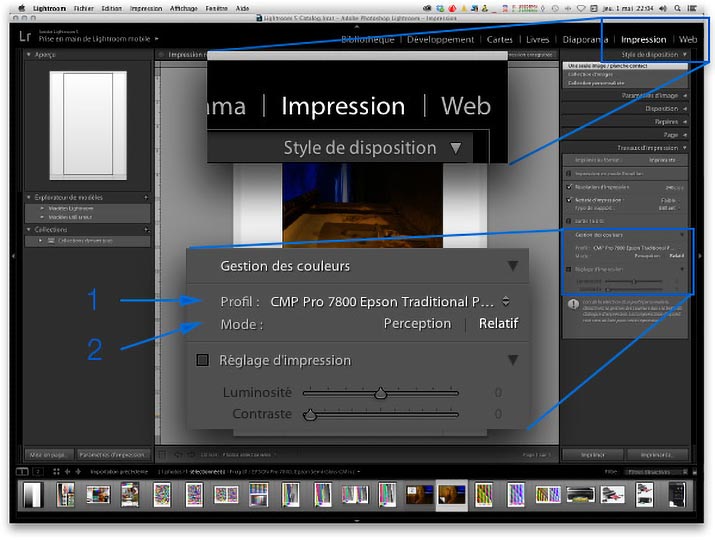Hide the filmstrip with bottom edge arrow

pos(357,520)
